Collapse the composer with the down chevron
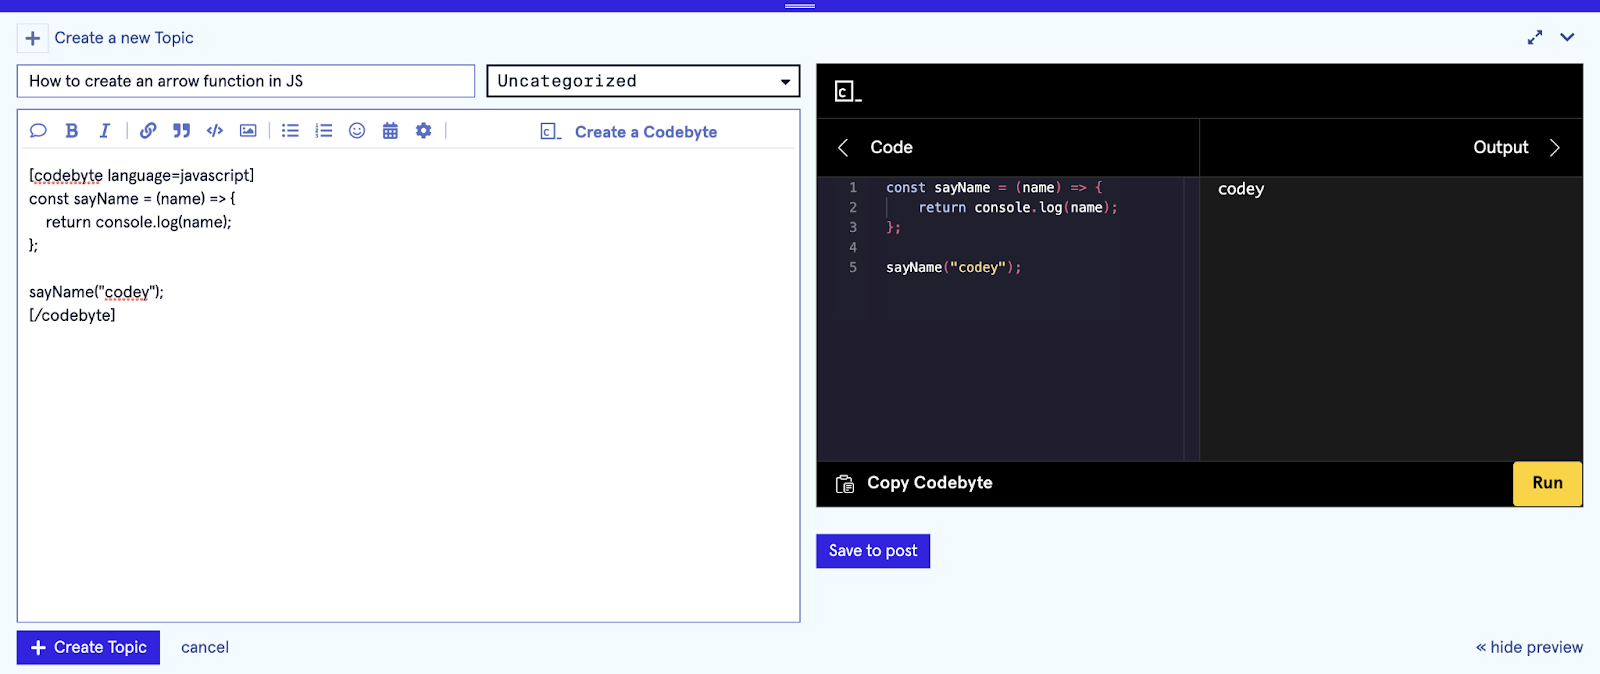 pyautogui.click(x=1567, y=38)
